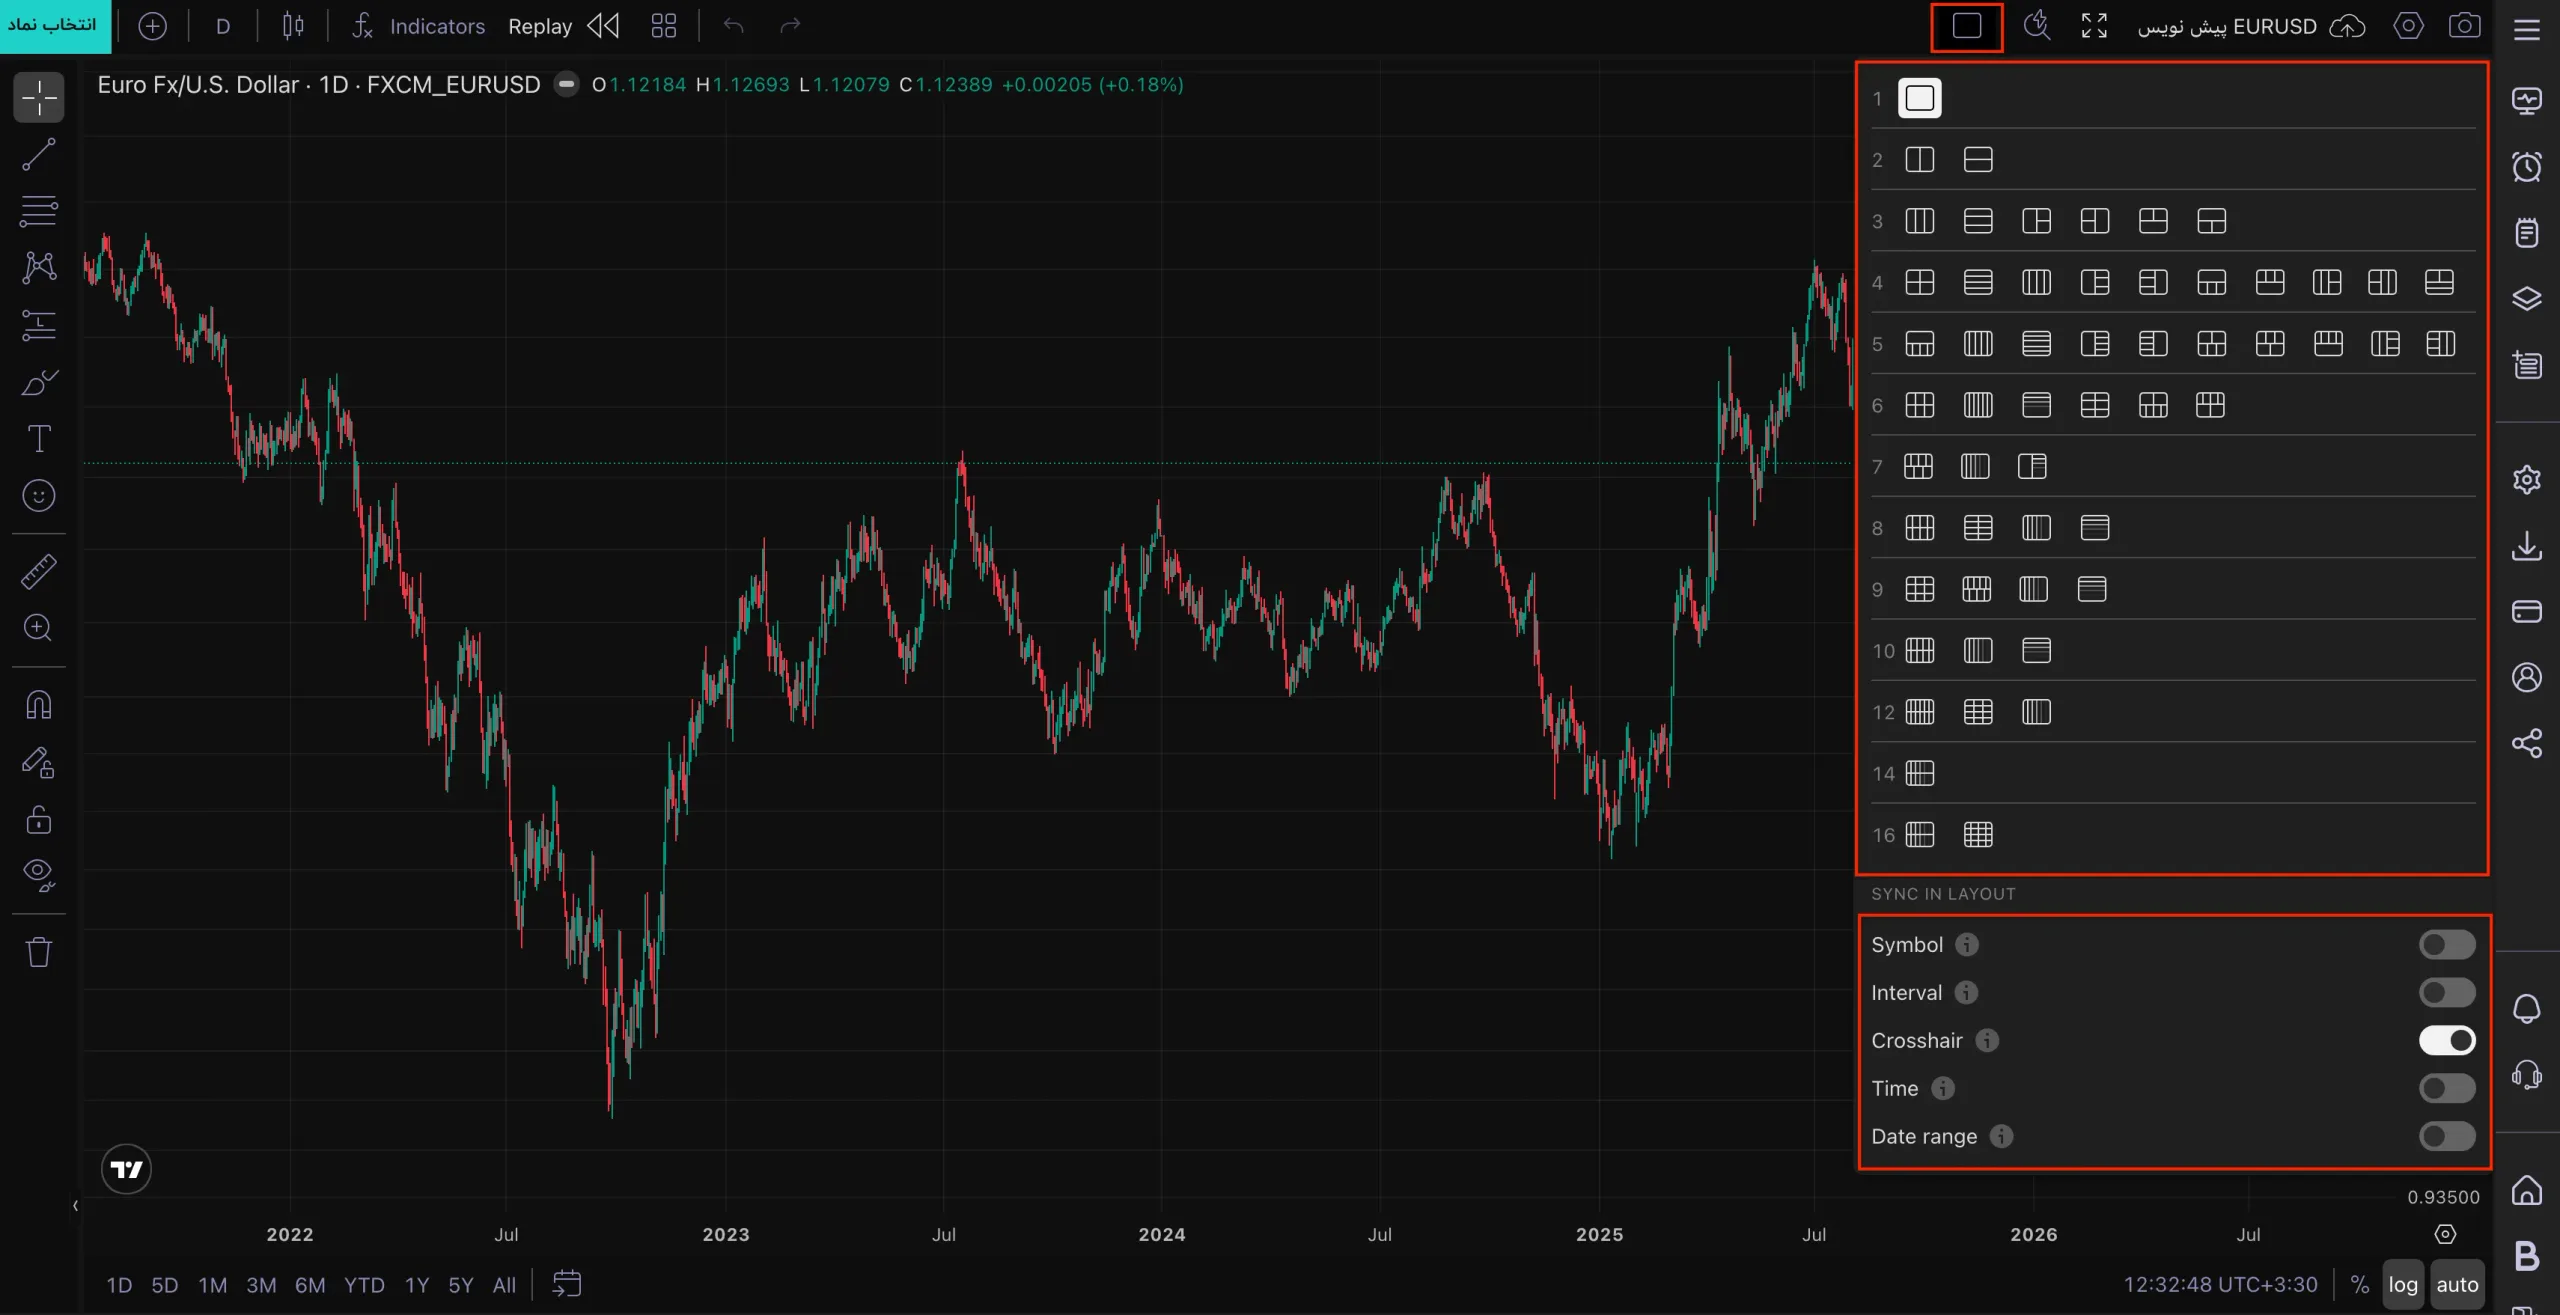Open the object tree layers icon
Viewport: 2560px width, 1315px height.
point(2527,299)
